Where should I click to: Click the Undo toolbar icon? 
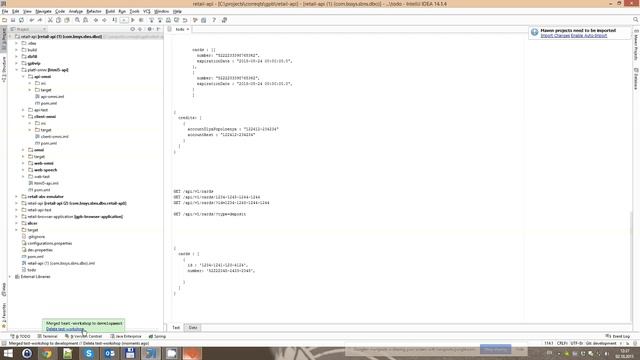[31, 20]
